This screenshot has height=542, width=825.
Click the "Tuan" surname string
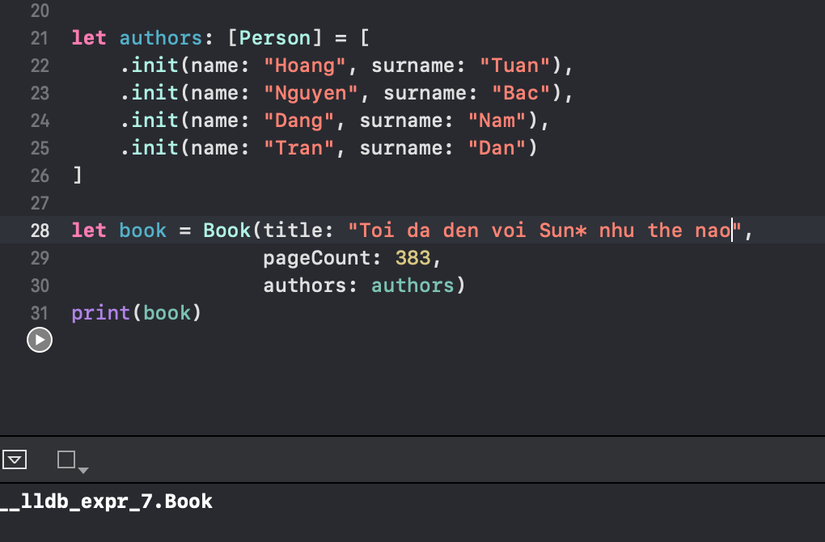tap(515, 66)
